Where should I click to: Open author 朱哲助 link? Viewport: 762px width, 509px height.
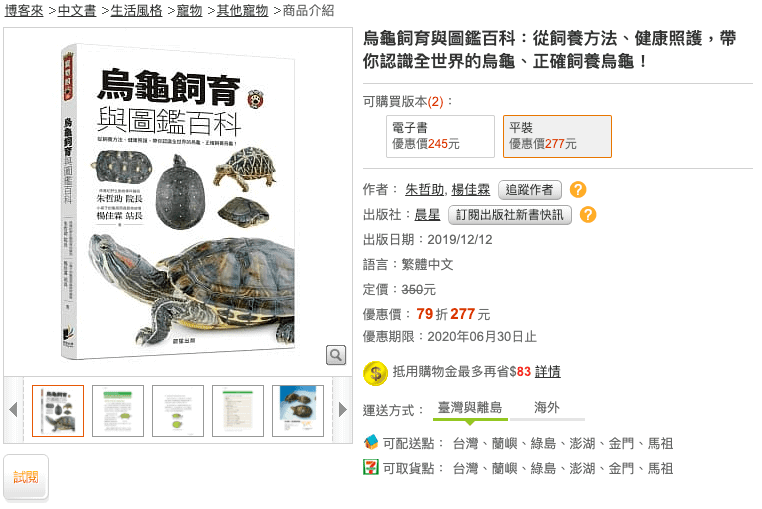point(424,190)
